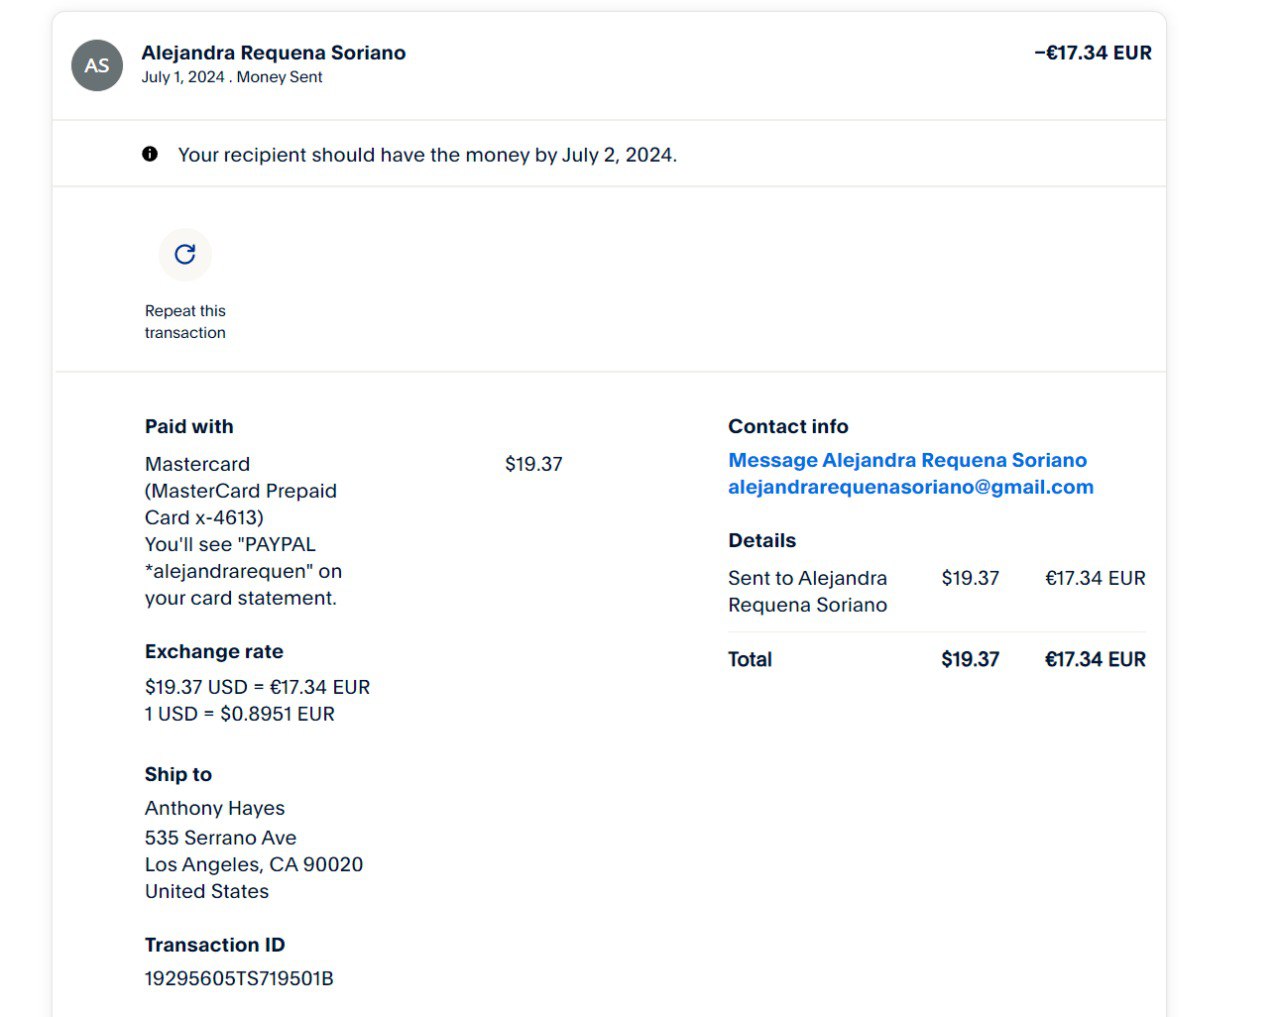Click the Repeat this transaction label text
This screenshot has height=1017, width=1280.
pyautogui.click(x=185, y=322)
